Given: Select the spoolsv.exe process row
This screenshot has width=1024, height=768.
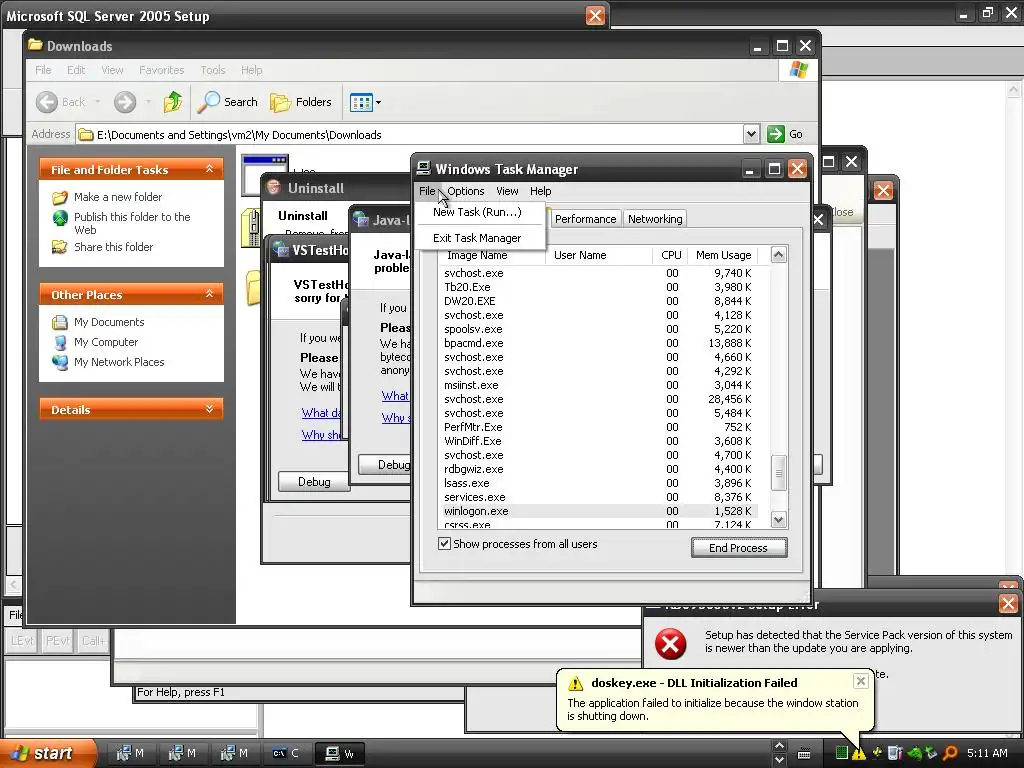Looking at the screenshot, I should point(598,329).
